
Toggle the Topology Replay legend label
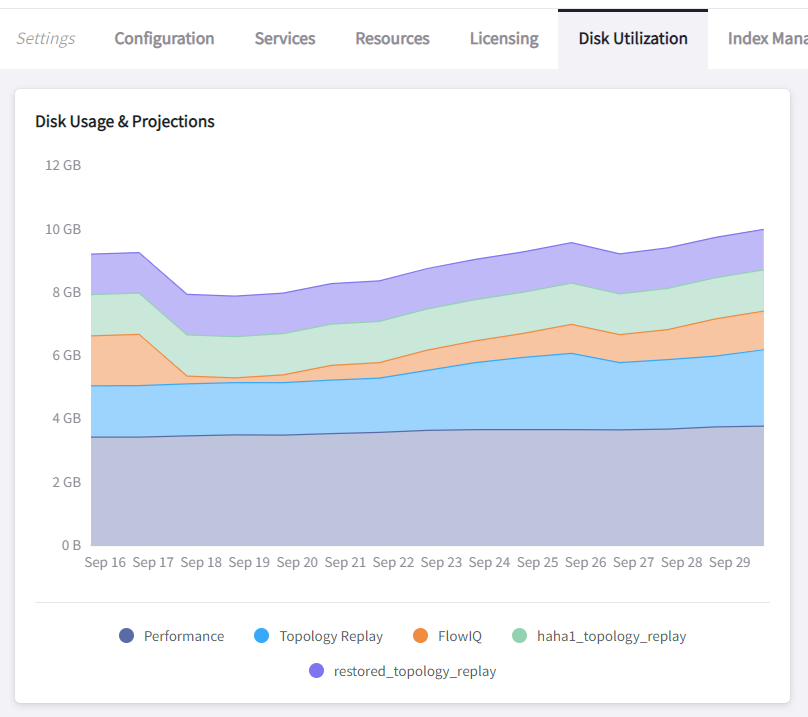(x=331, y=636)
